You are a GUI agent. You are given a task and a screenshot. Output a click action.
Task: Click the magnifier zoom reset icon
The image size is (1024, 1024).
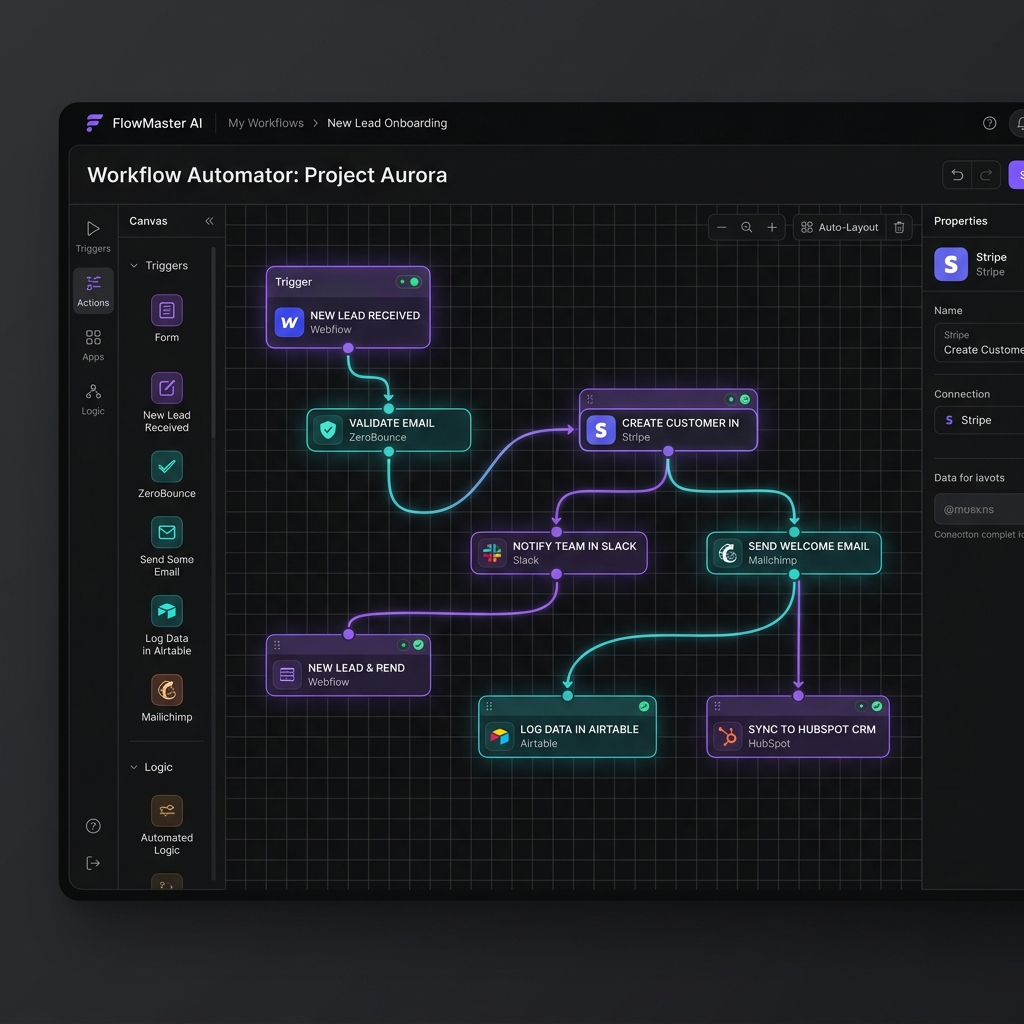pos(746,227)
